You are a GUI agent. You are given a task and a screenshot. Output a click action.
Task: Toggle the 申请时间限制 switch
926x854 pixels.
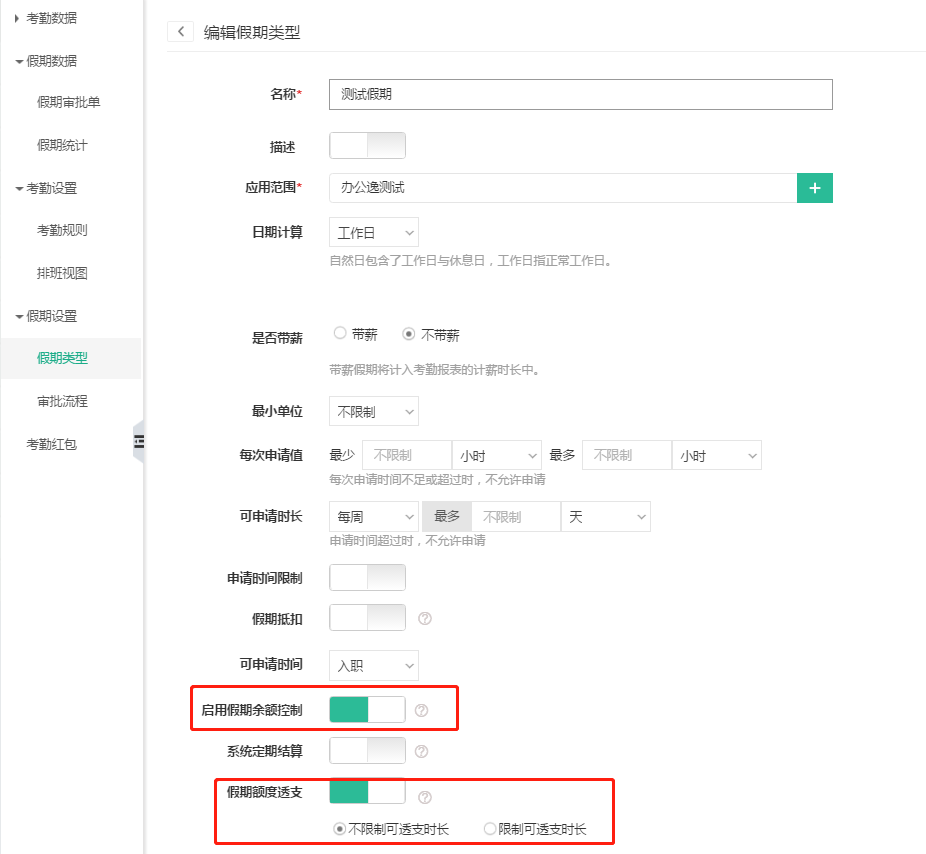[367, 577]
